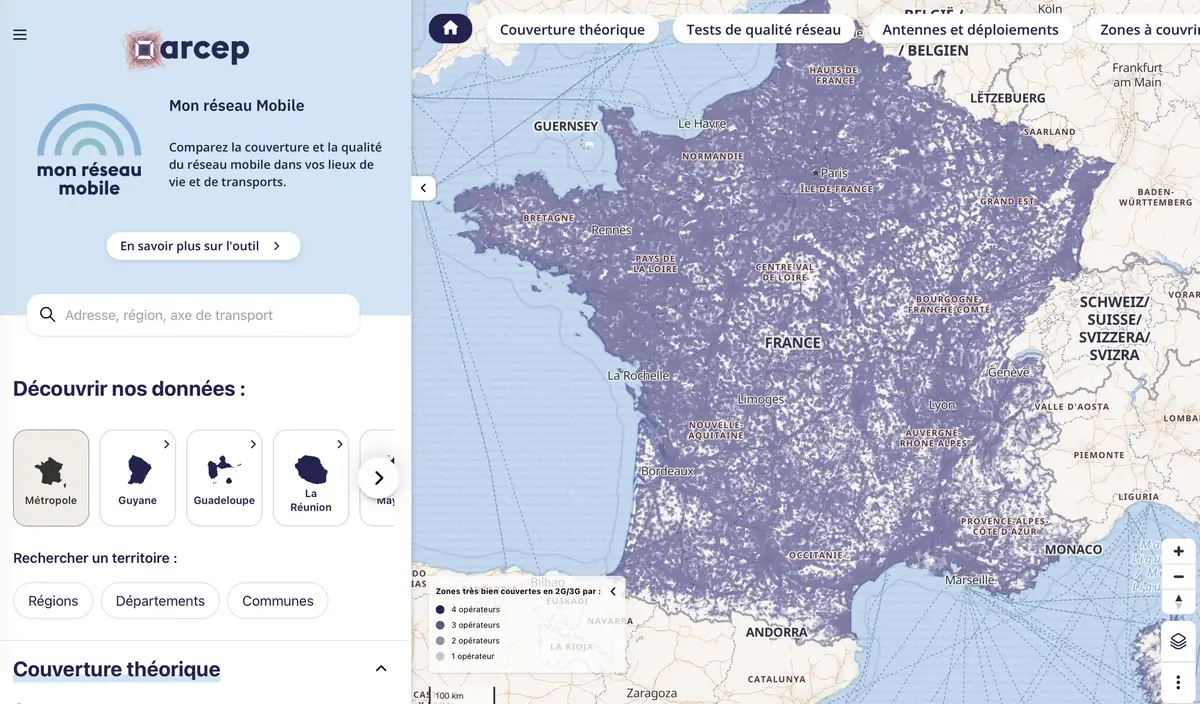This screenshot has width=1200, height=704.
Task: Click the NORMANDIE region label
Action: [713, 157]
